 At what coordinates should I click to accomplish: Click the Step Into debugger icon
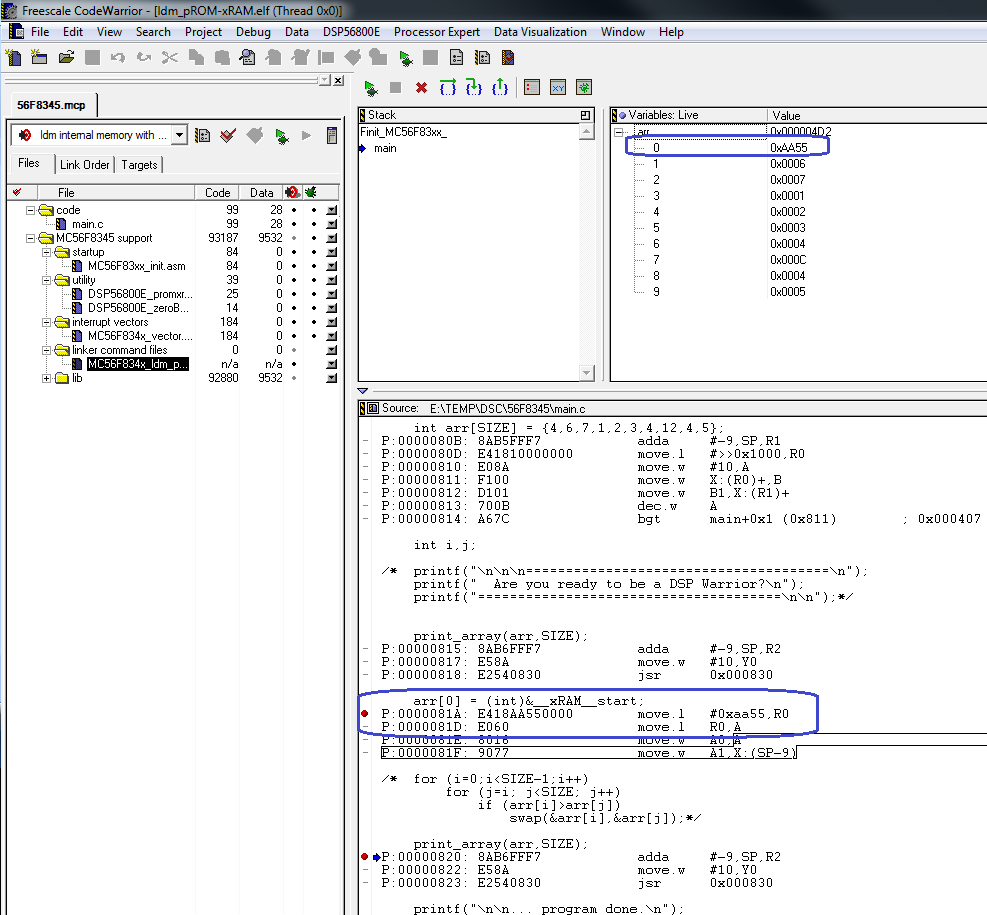click(473, 88)
